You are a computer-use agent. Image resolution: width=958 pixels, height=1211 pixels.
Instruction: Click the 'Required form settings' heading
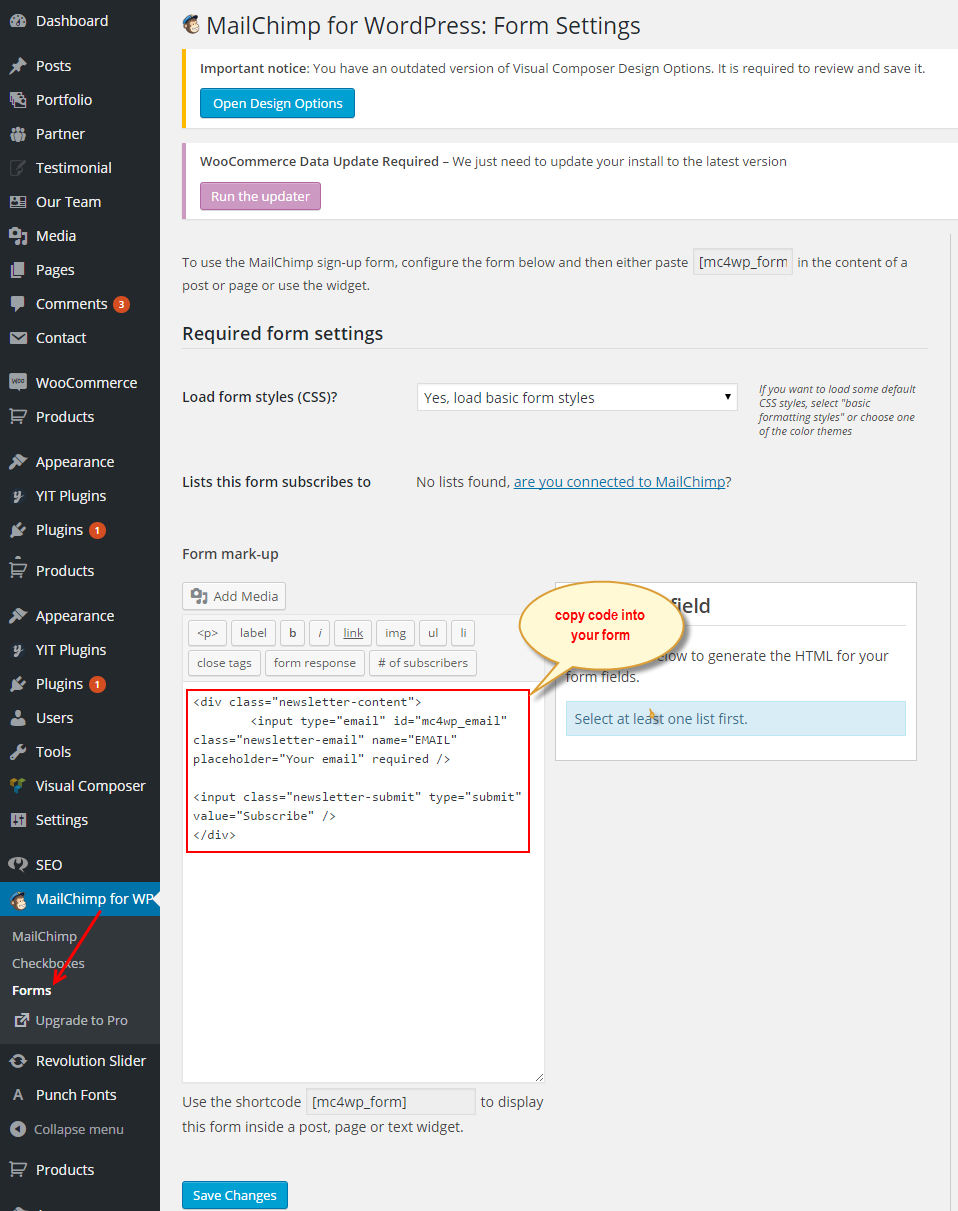[283, 334]
